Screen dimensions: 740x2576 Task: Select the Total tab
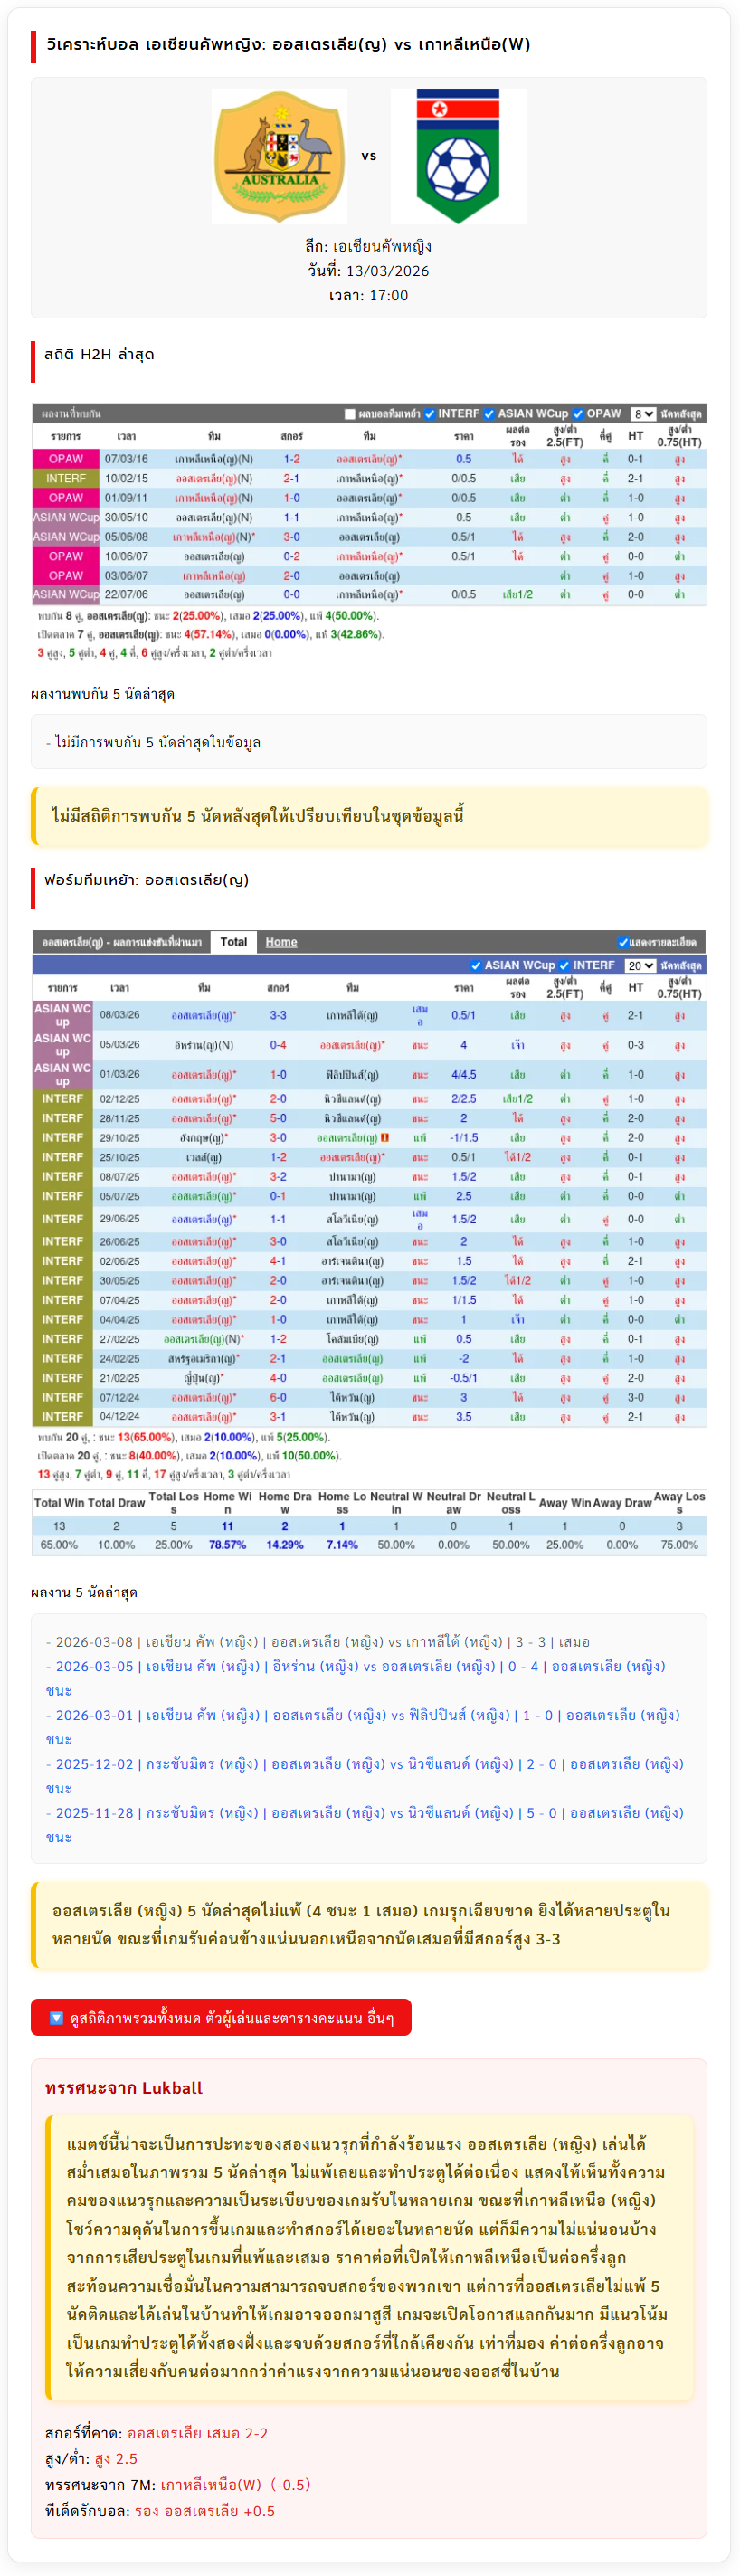pyautogui.click(x=234, y=942)
